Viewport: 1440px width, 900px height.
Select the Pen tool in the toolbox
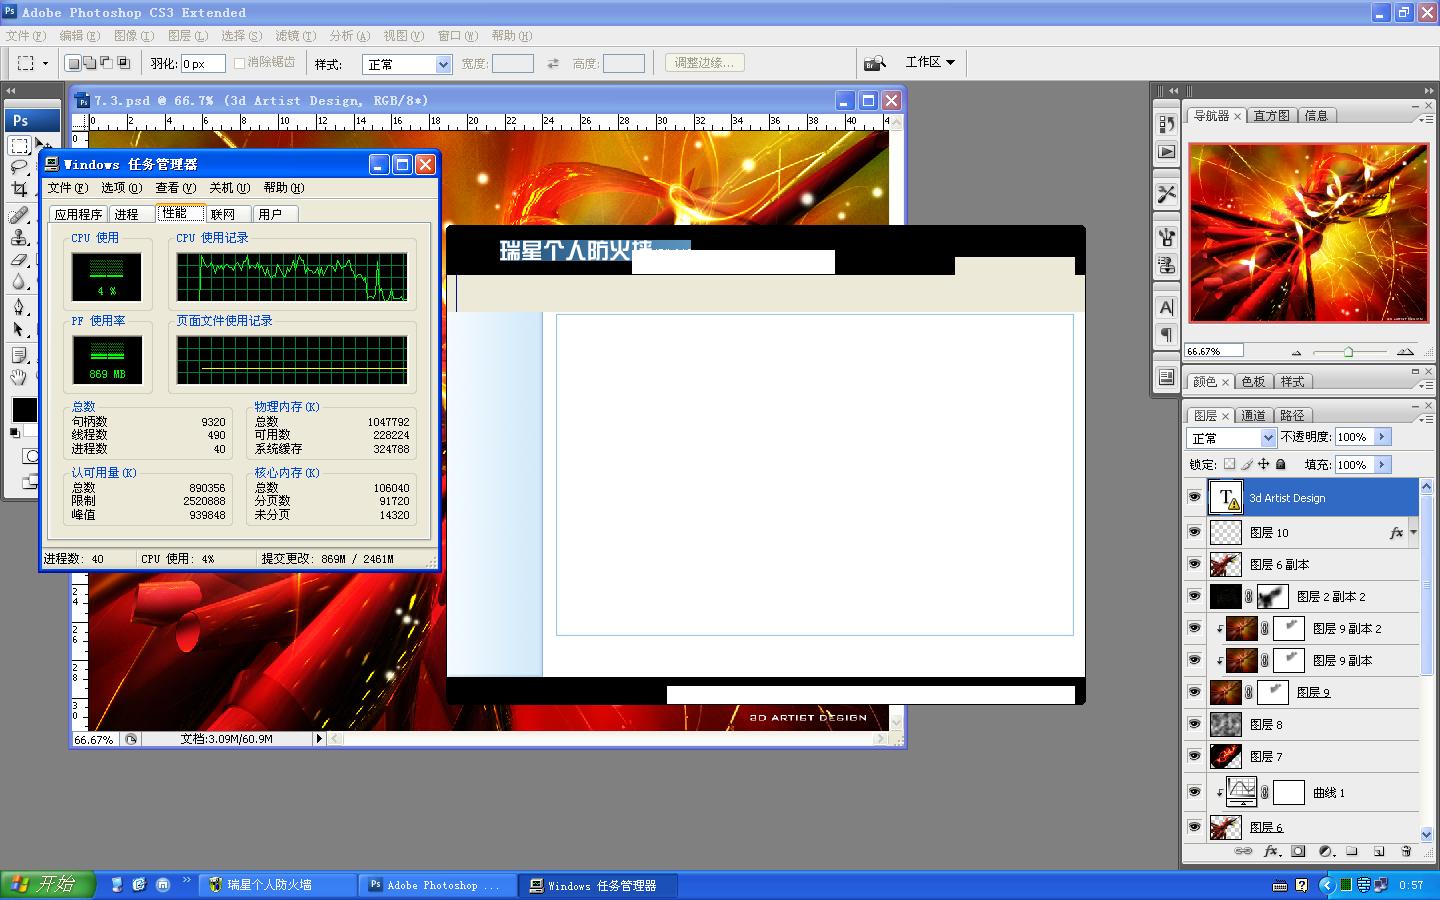(19, 307)
